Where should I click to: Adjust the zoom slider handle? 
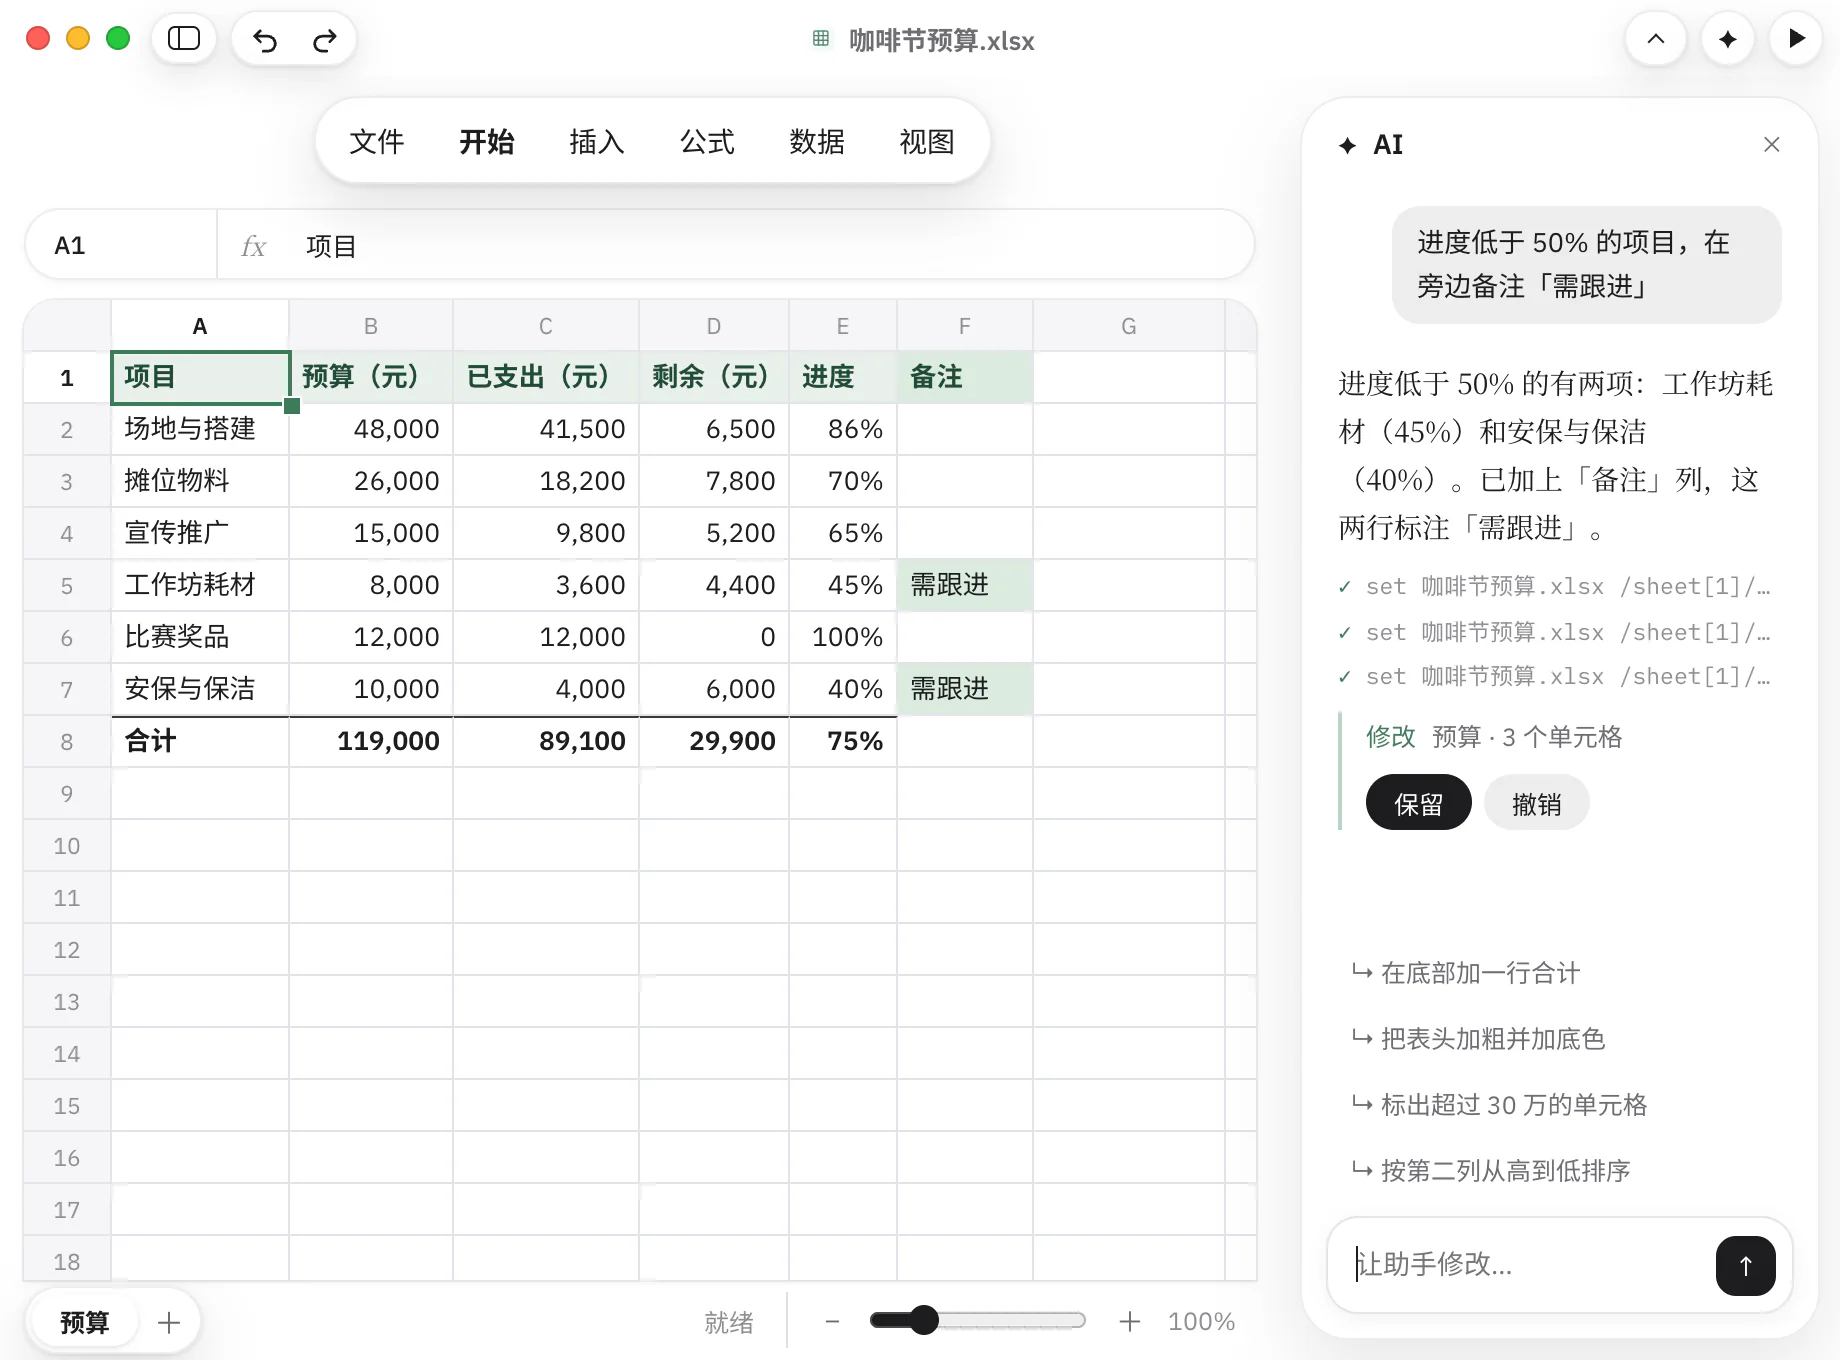click(x=924, y=1321)
